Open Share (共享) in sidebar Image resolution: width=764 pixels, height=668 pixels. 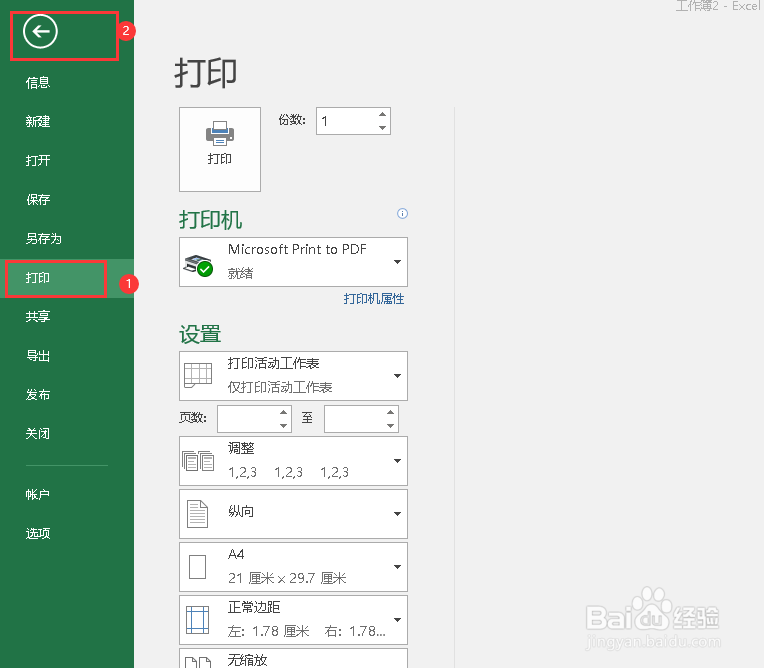click(38, 317)
